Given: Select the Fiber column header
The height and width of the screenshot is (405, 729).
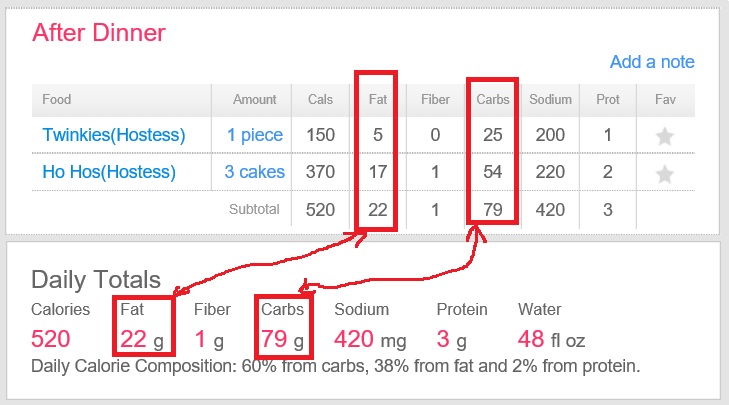Looking at the screenshot, I should (x=435, y=100).
